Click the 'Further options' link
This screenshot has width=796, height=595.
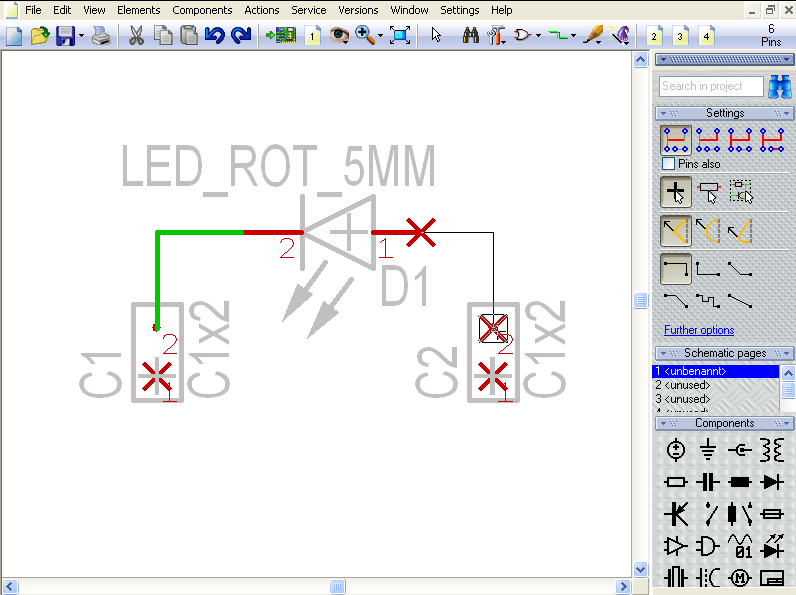[698, 330]
